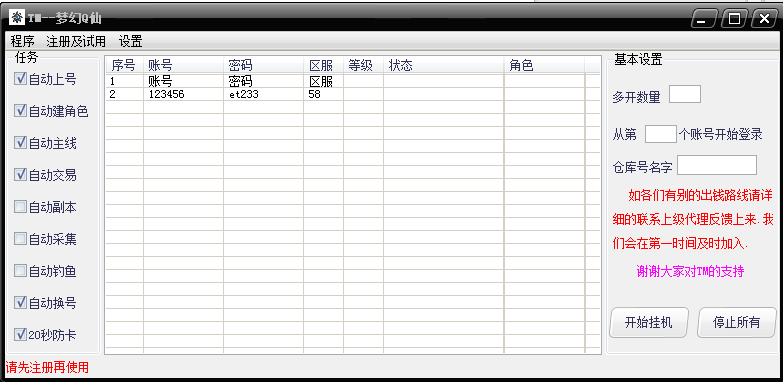Open the 程序 menu
The width and height of the screenshot is (783, 382).
coord(22,41)
